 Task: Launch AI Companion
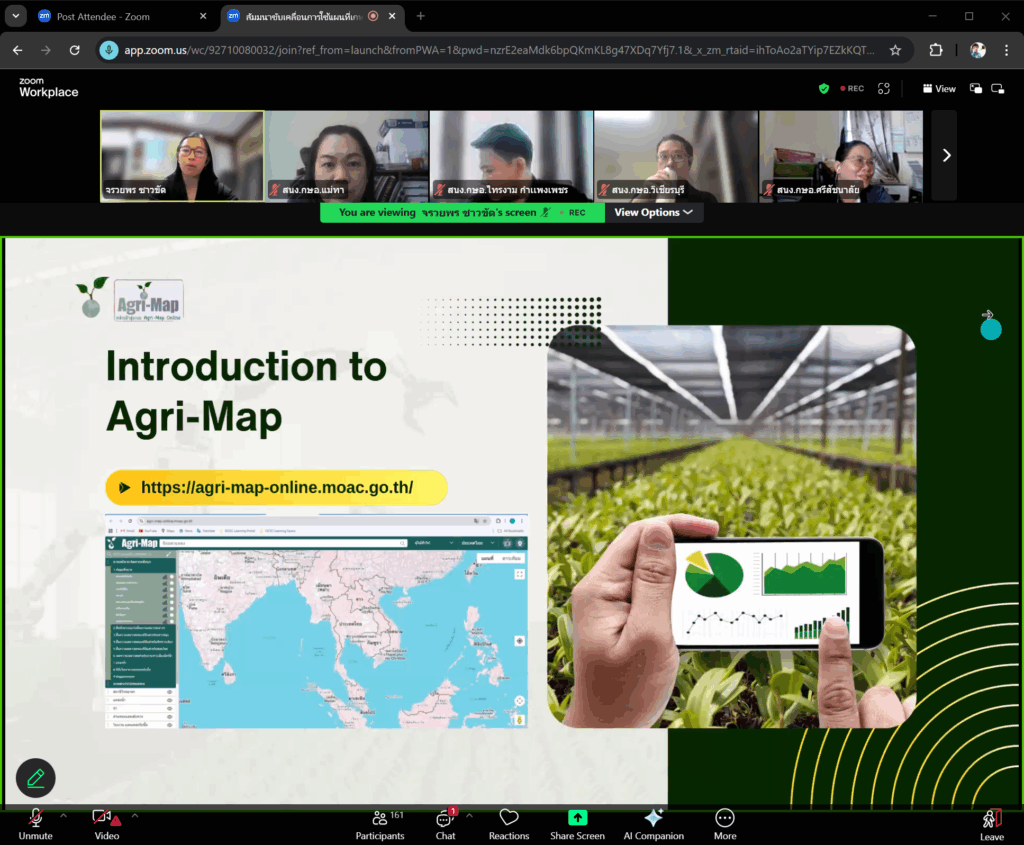pyautogui.click(x=653, y=824)
